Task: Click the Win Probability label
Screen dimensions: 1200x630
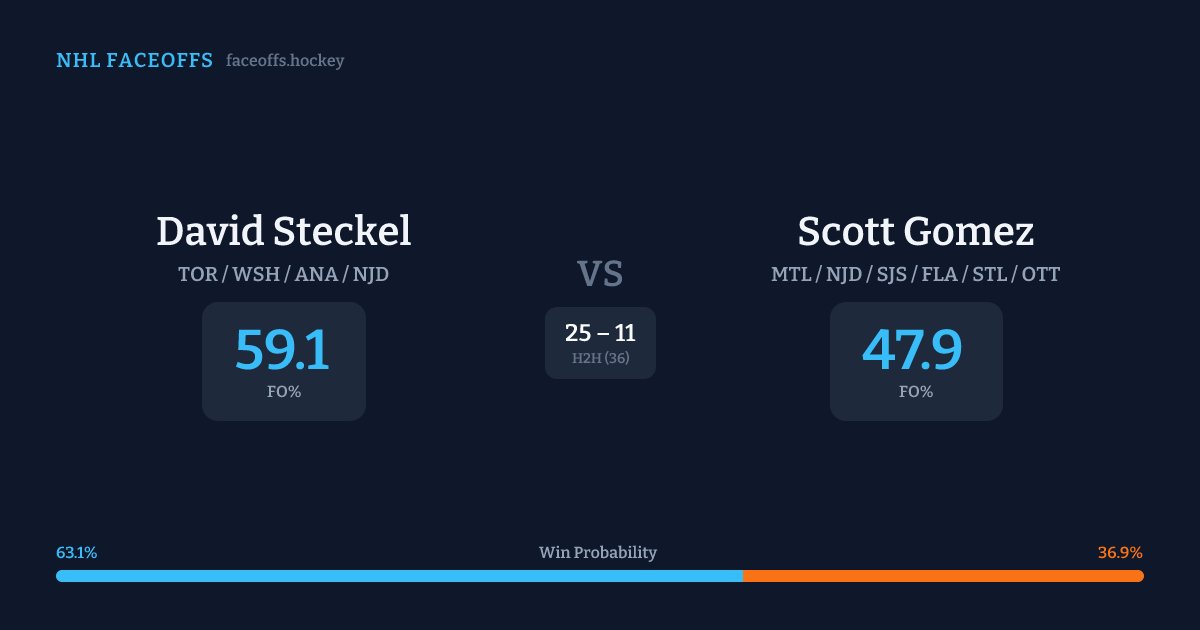Action: point(598,553)
